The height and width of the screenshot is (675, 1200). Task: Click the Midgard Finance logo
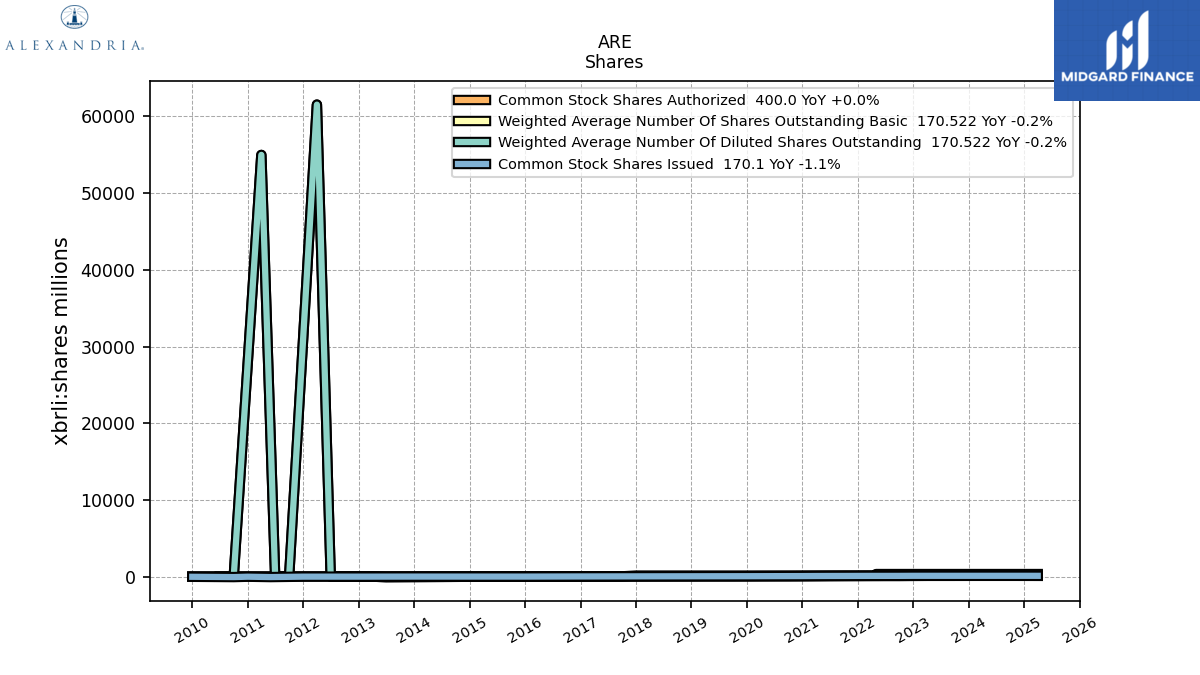pyautogui.click(x=1127, y=50)
